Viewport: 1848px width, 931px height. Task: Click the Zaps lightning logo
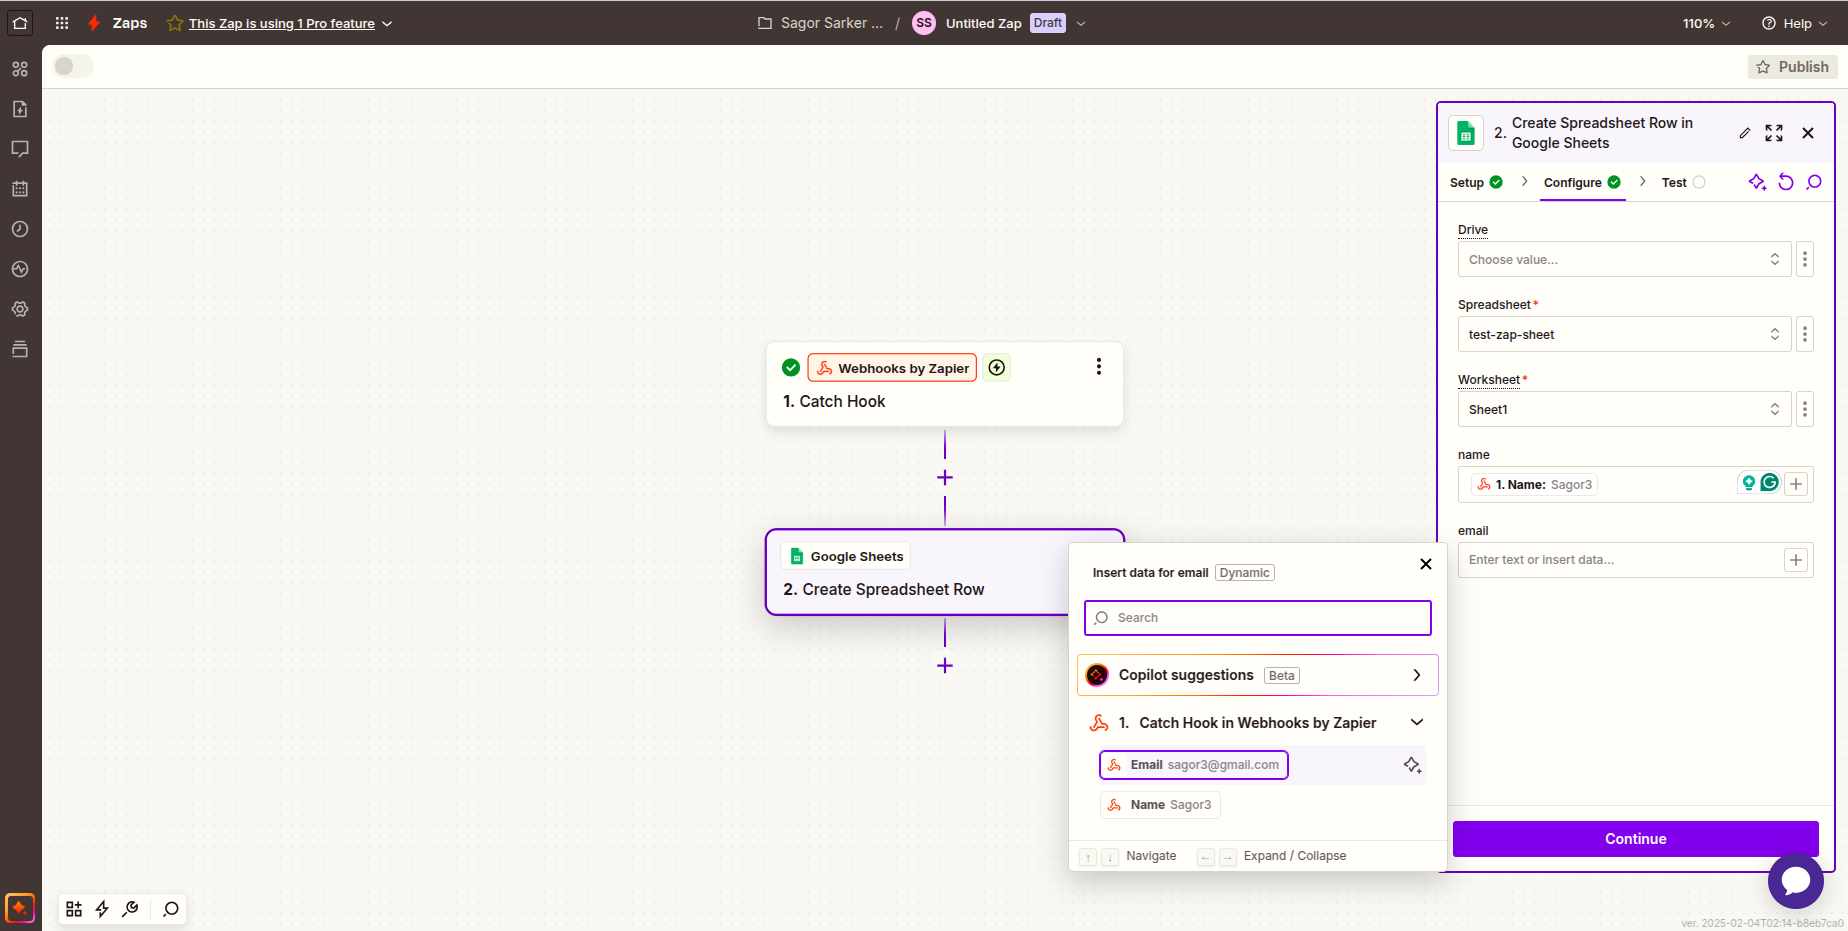pos(94,23)
